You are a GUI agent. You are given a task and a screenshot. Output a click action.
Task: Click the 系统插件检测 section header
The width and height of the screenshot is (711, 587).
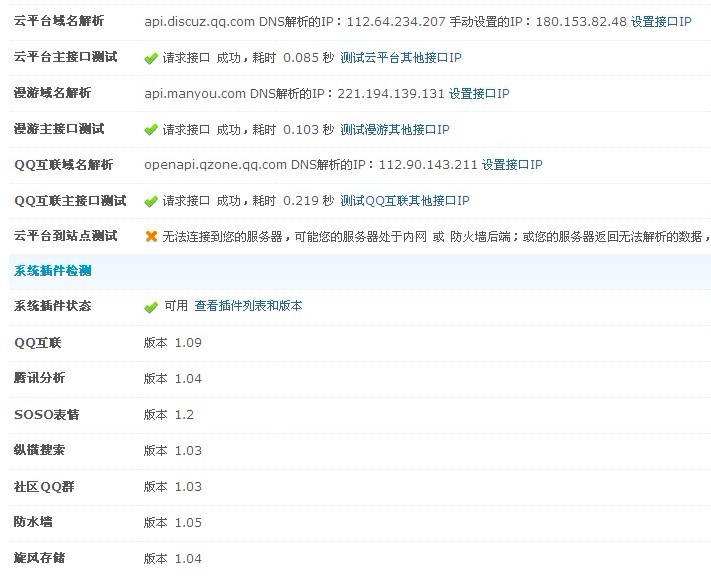click(x=53, y=271)
